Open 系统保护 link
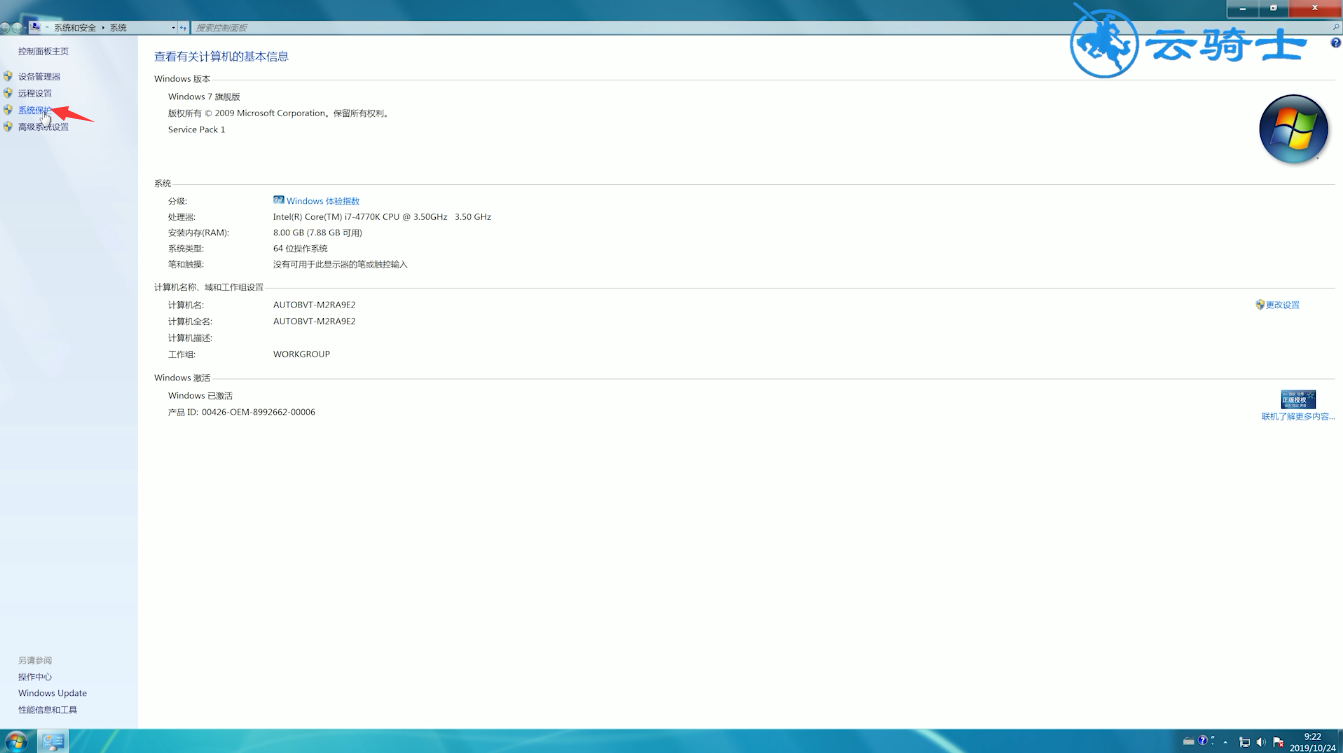Image resolution: width=1343 pixels, height=753 pixels. [x=35, y=110]
